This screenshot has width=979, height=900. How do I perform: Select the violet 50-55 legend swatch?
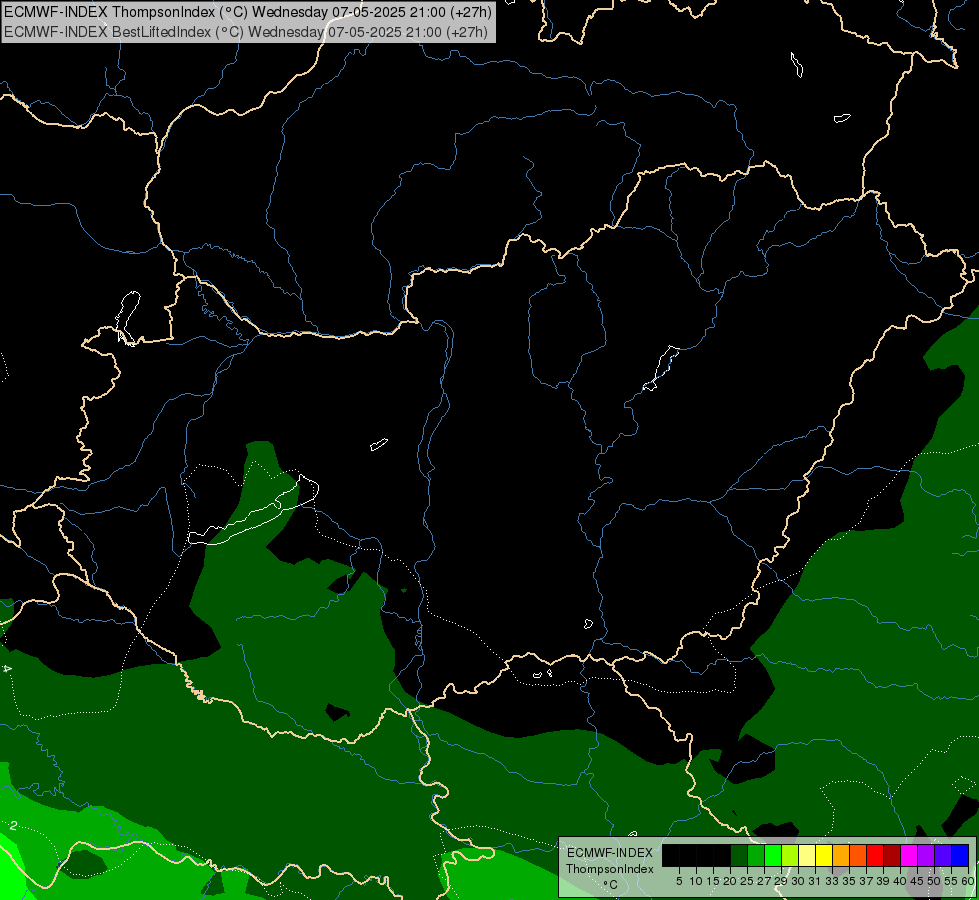pyautogui.click(x=943, y=855)
